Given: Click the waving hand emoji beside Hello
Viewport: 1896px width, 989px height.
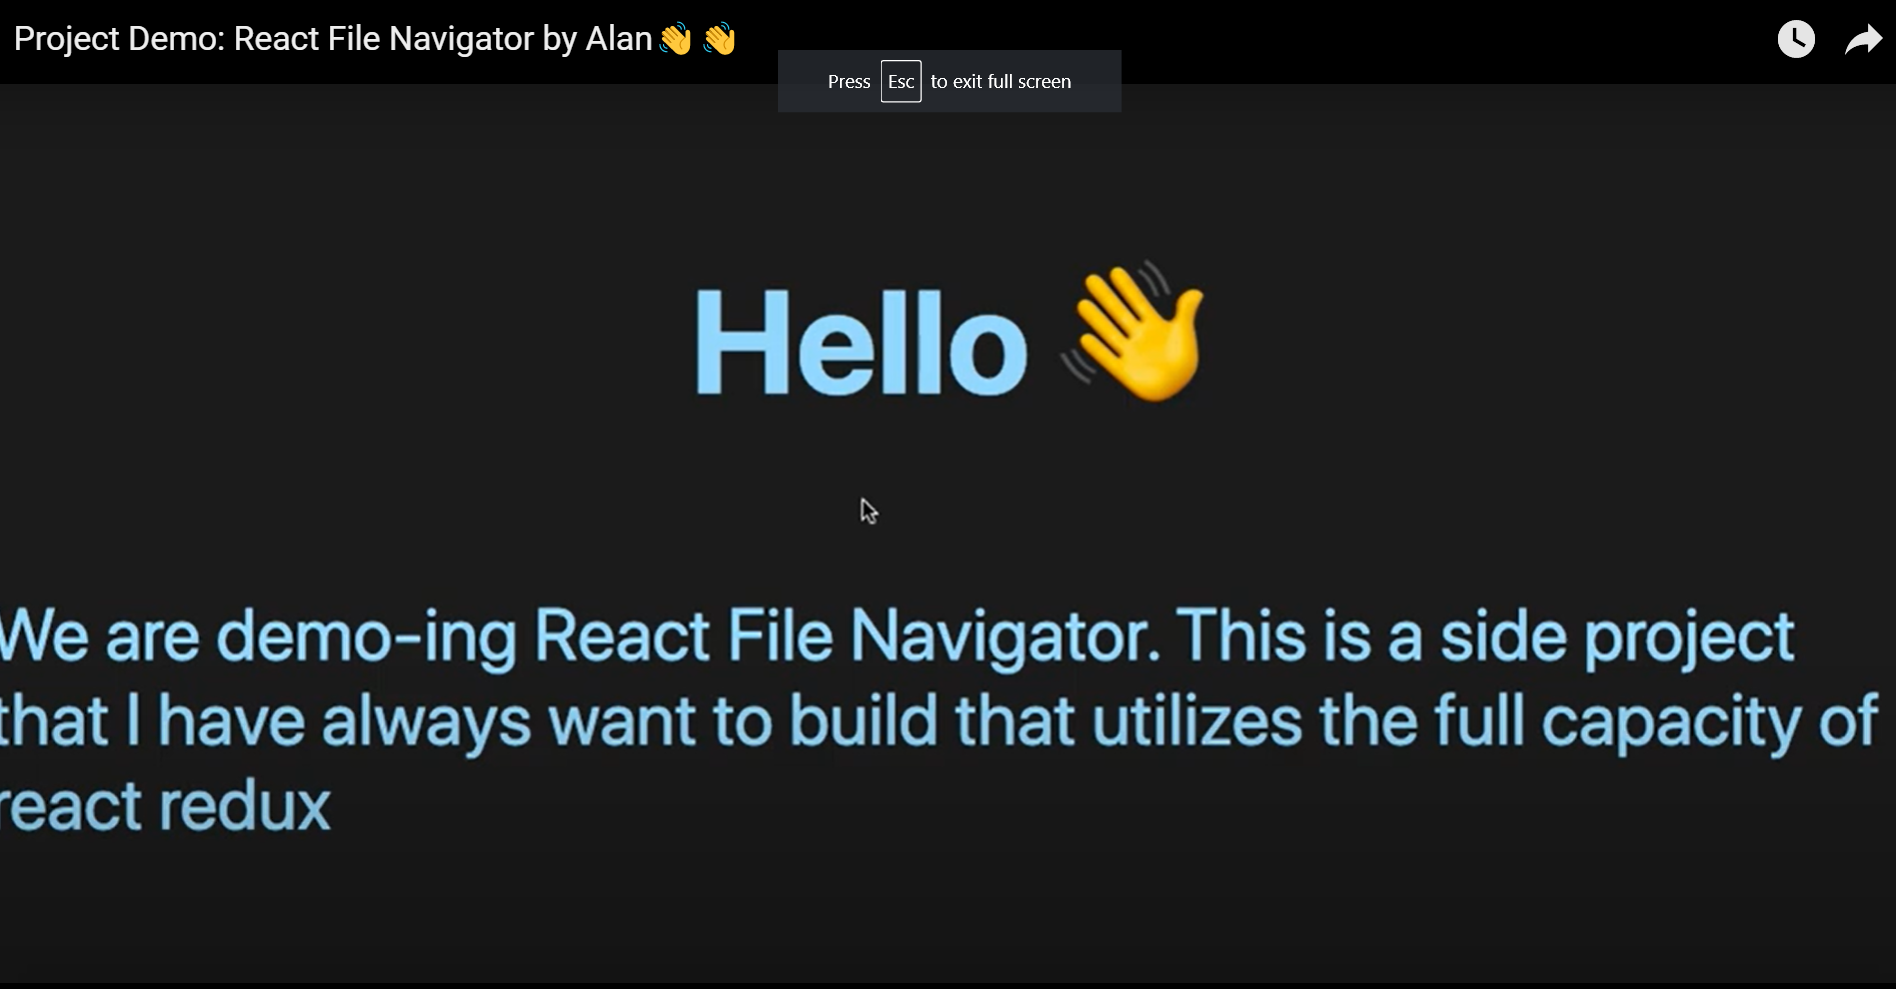Looking at the screenshot, I should pos(1134,332).
